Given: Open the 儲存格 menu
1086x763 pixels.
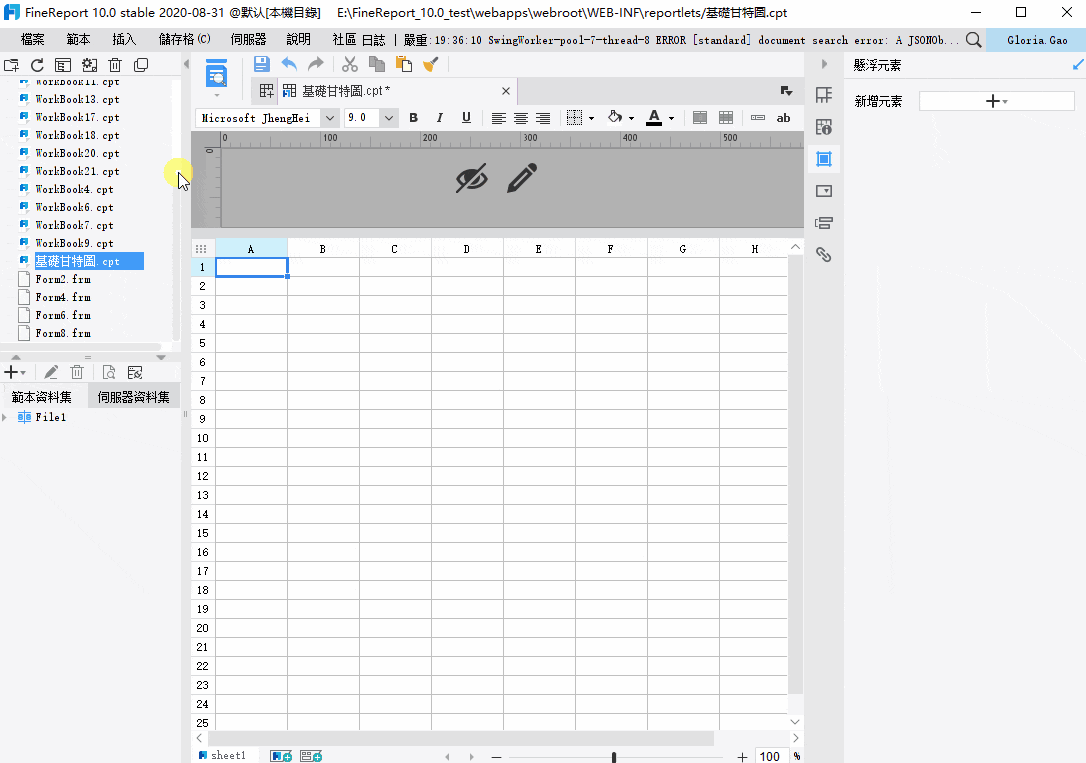Looking at the screenshot, I should pyautogui.click(x=184, y=39).
